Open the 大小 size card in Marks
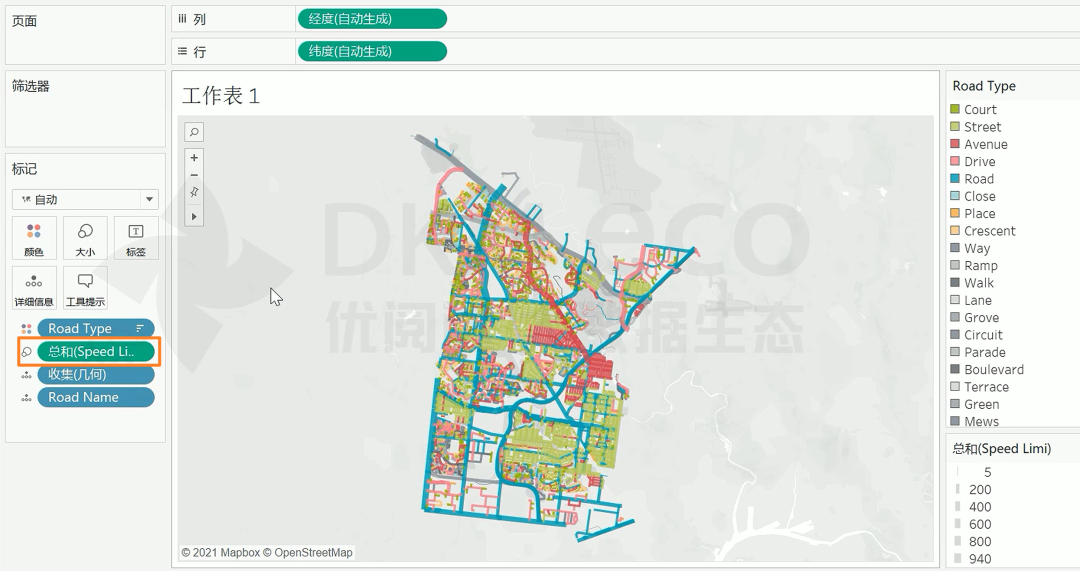 click(85, 238)
